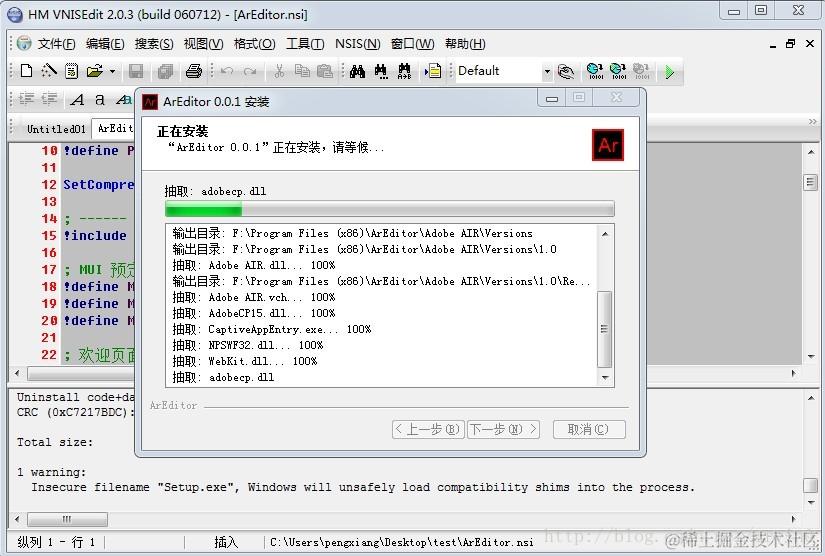Screen dimensions: 825x556
Task: Restore down the ArEditor.nsi document window
Action: 790,44
